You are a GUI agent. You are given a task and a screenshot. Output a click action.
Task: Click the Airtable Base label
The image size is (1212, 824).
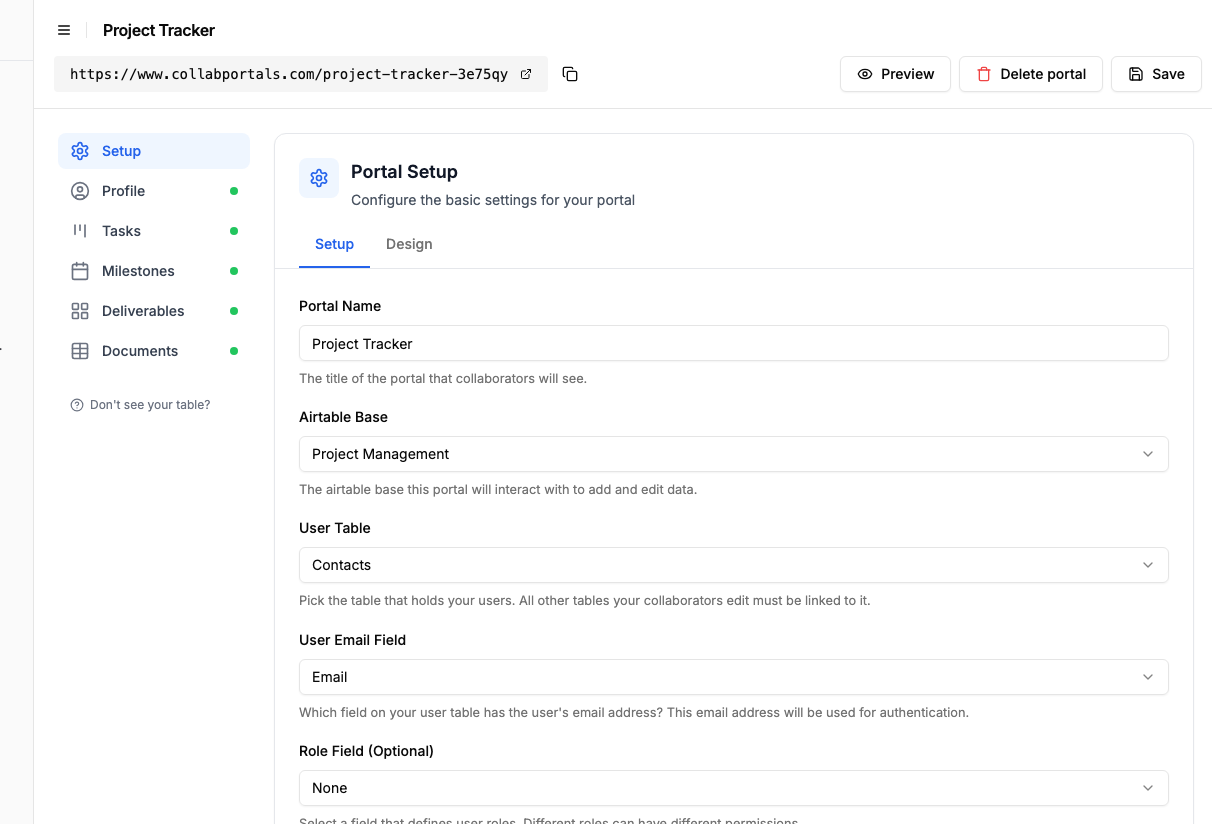pyautogui.click(x=343, y=417)
